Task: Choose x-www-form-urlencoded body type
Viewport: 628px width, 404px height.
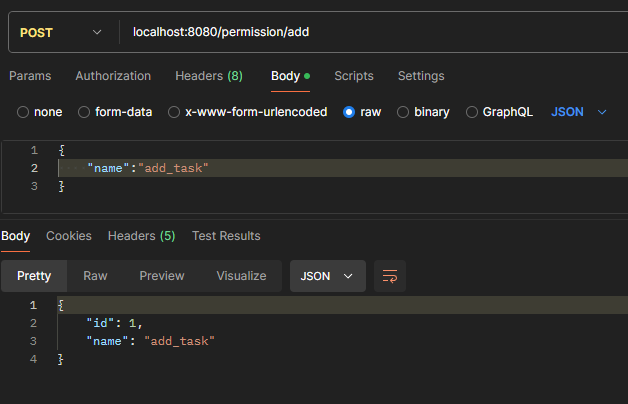Action: [174, 112]
